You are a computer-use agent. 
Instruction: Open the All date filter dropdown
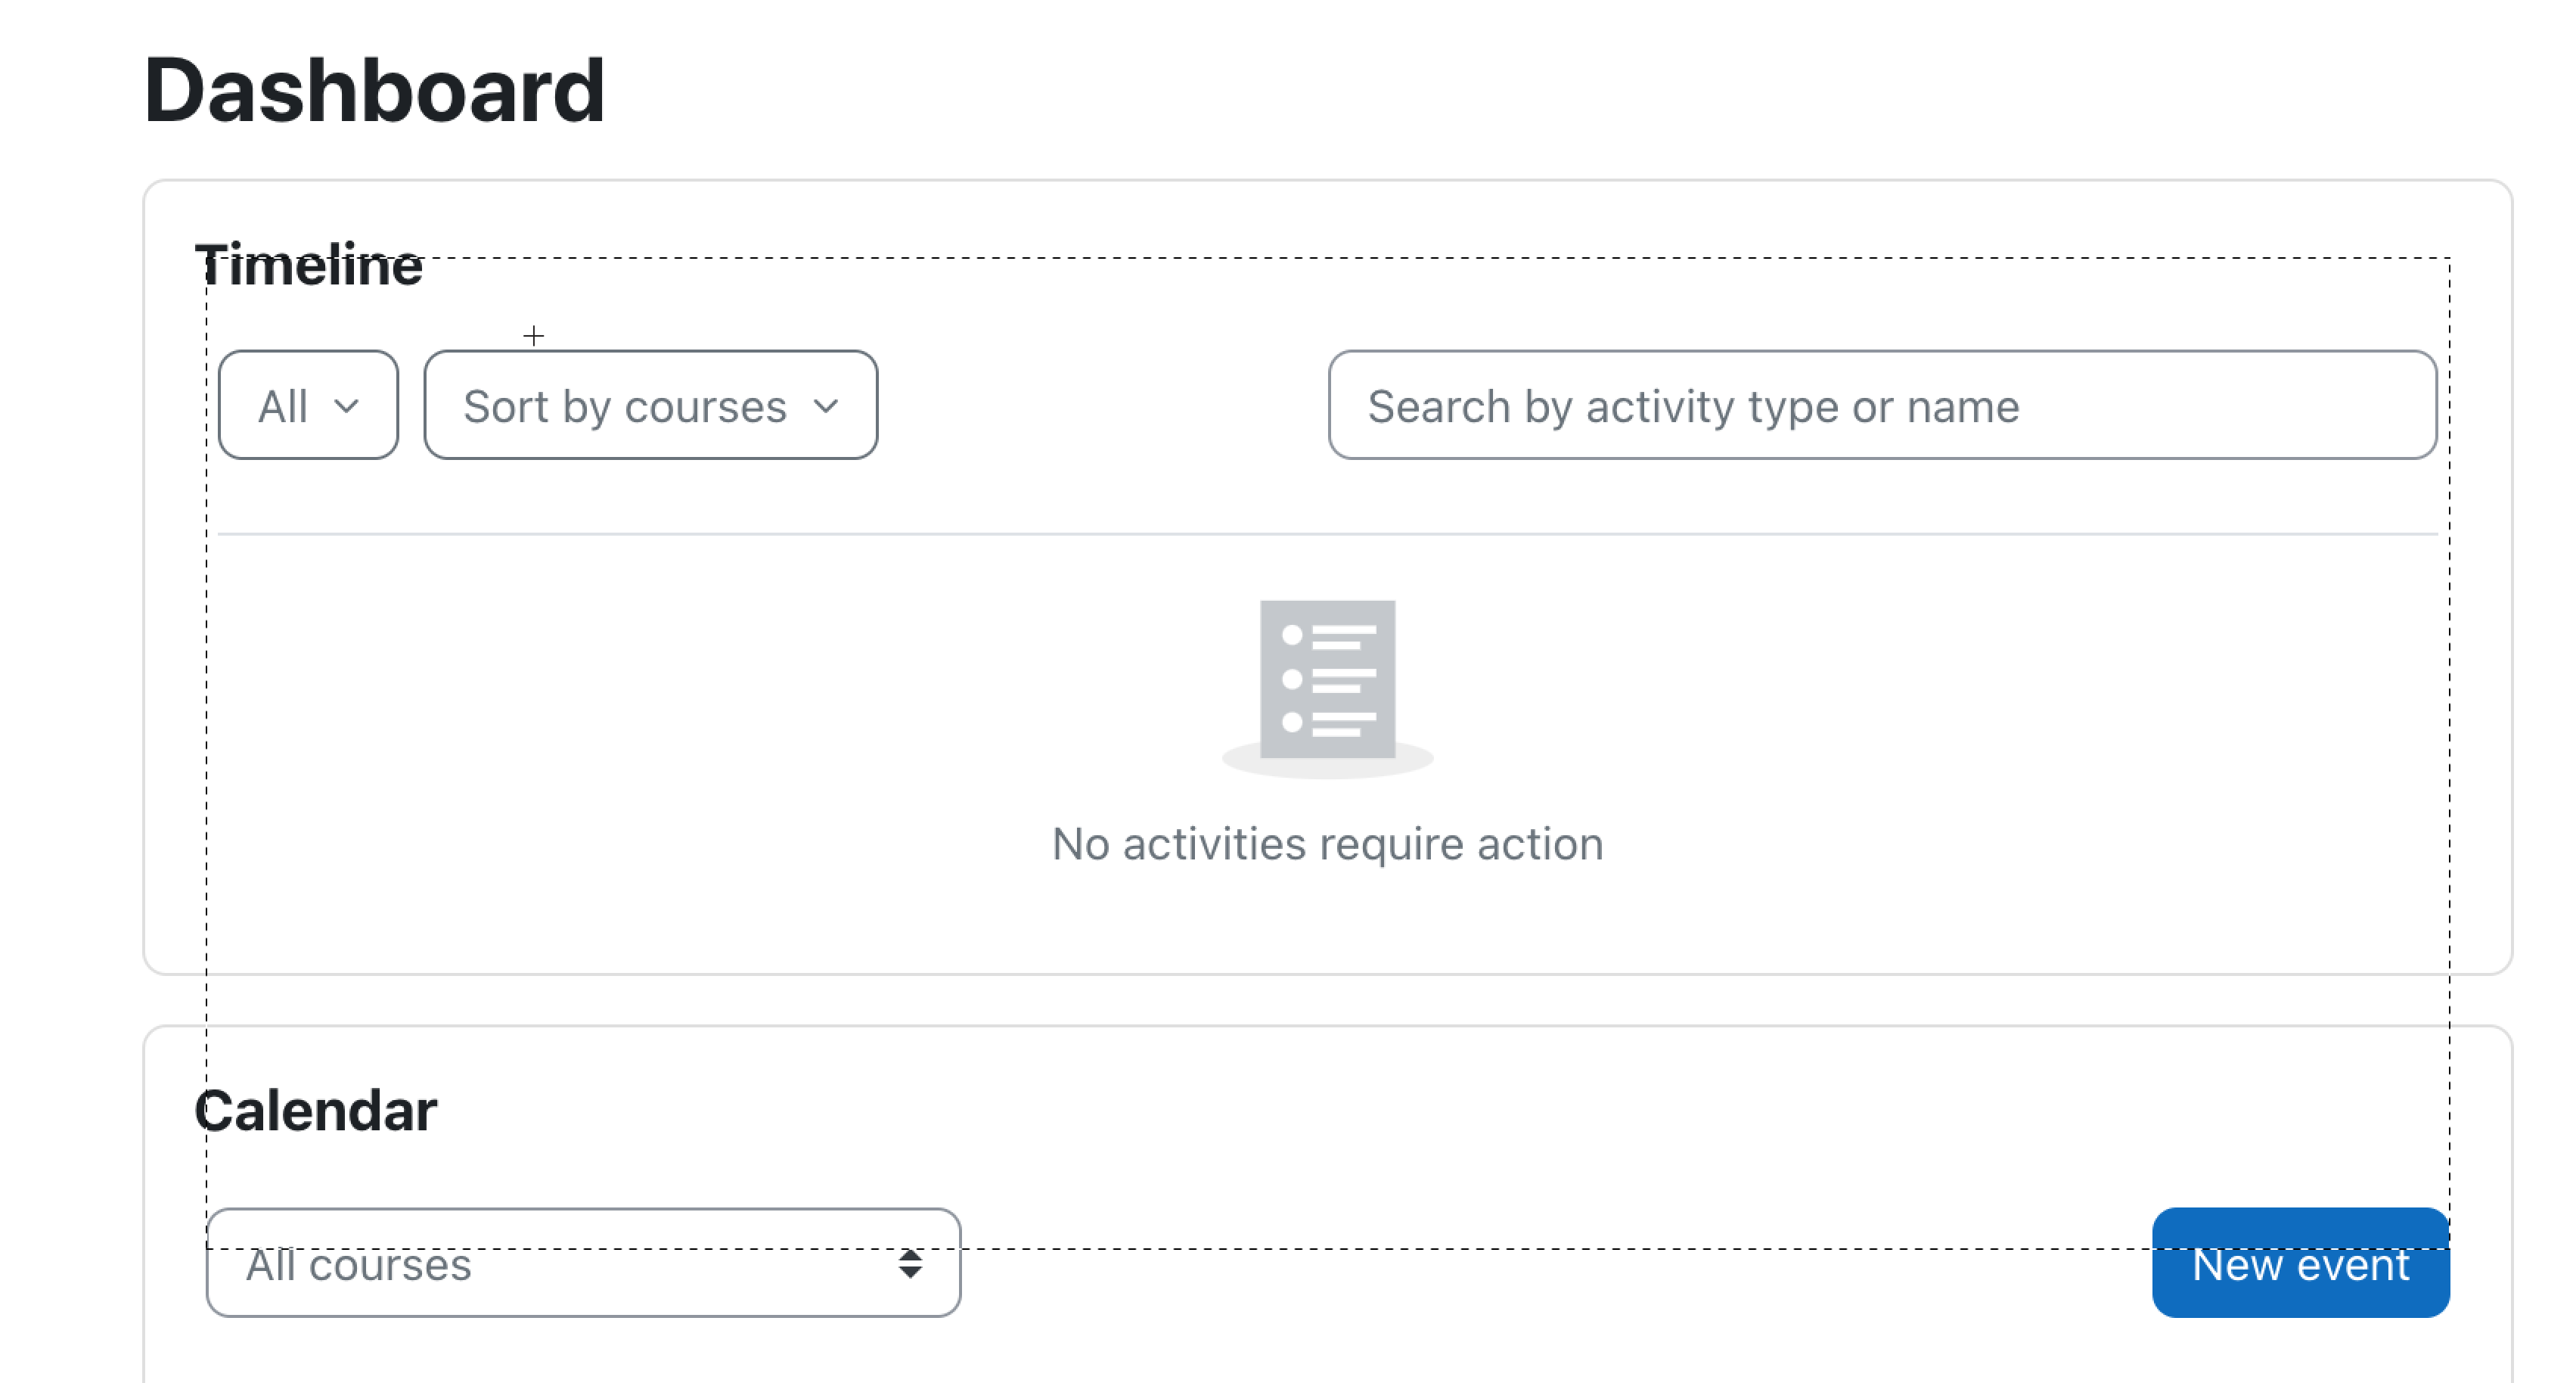tap(308, 405)
